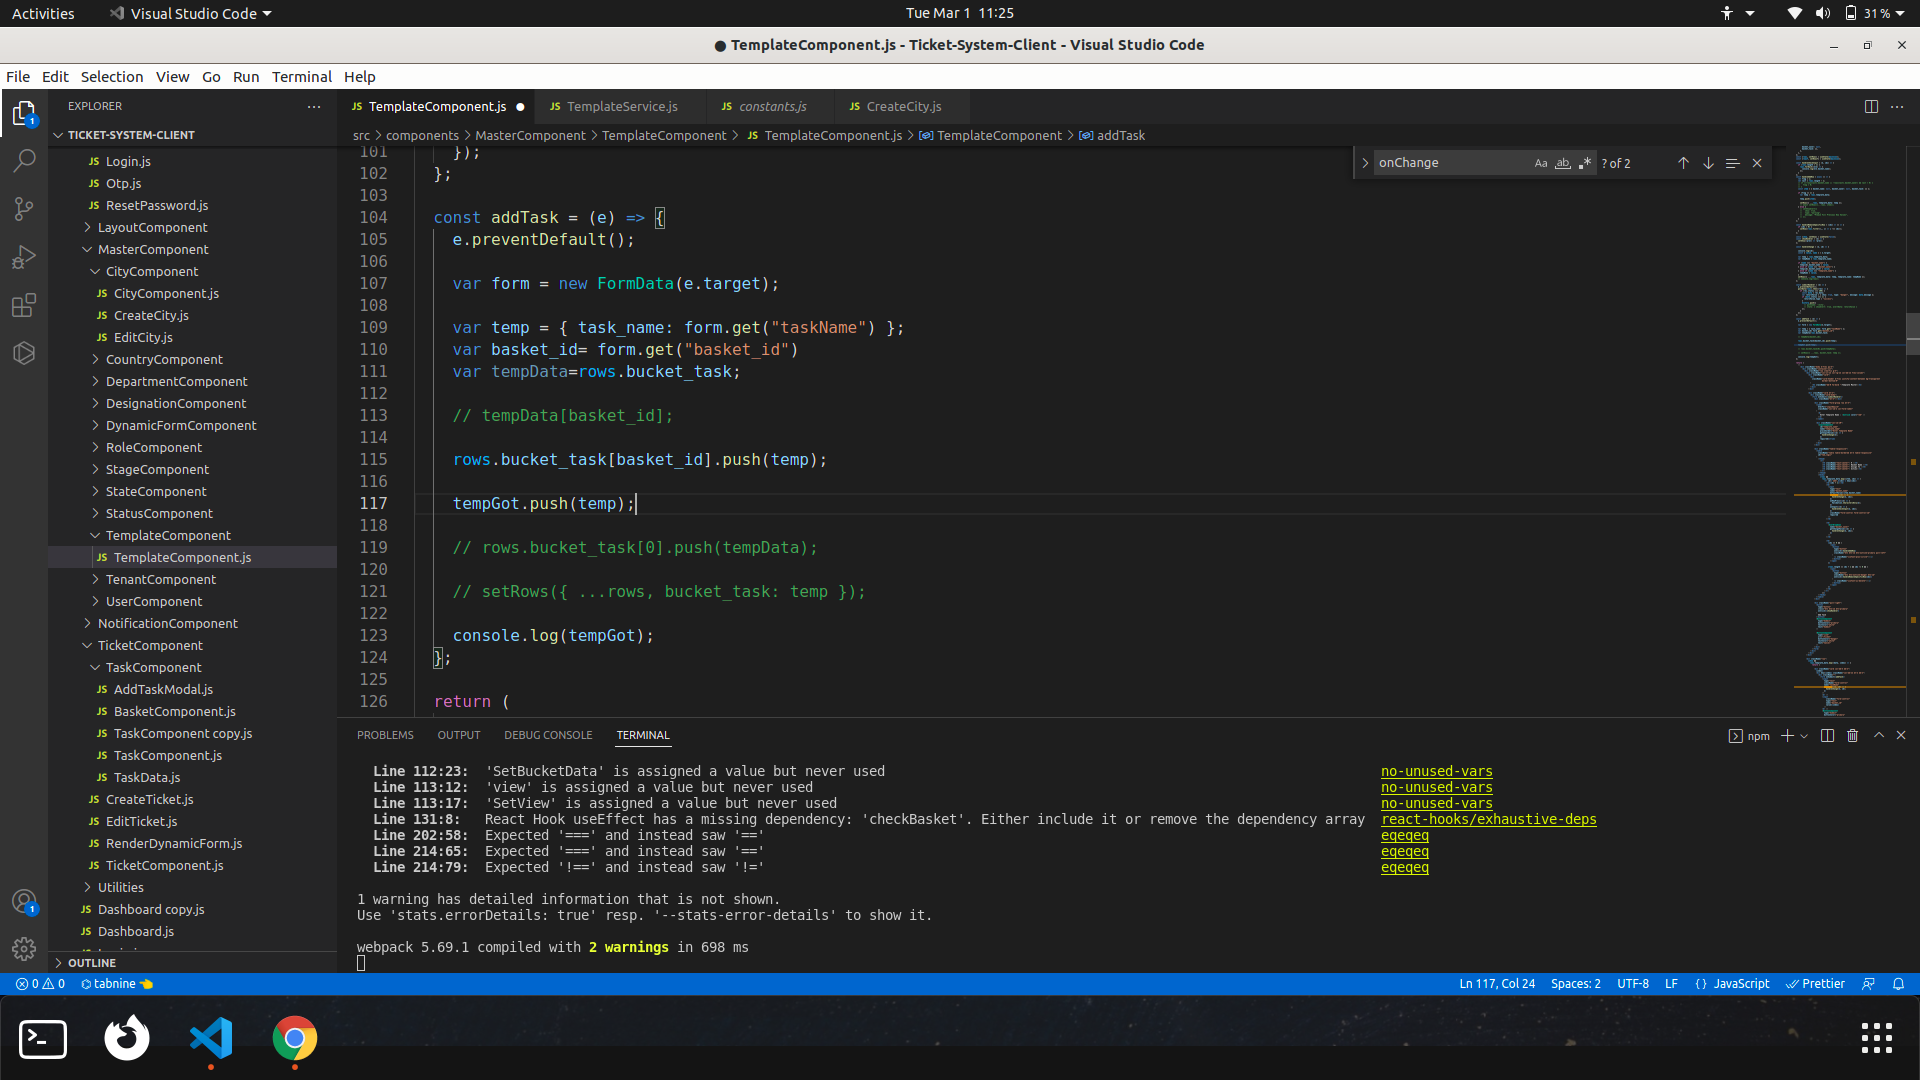The image size is (1920, 1080).
Task: Switch to PROBLEMS panel tab
Action: click(x=385, y=735)
